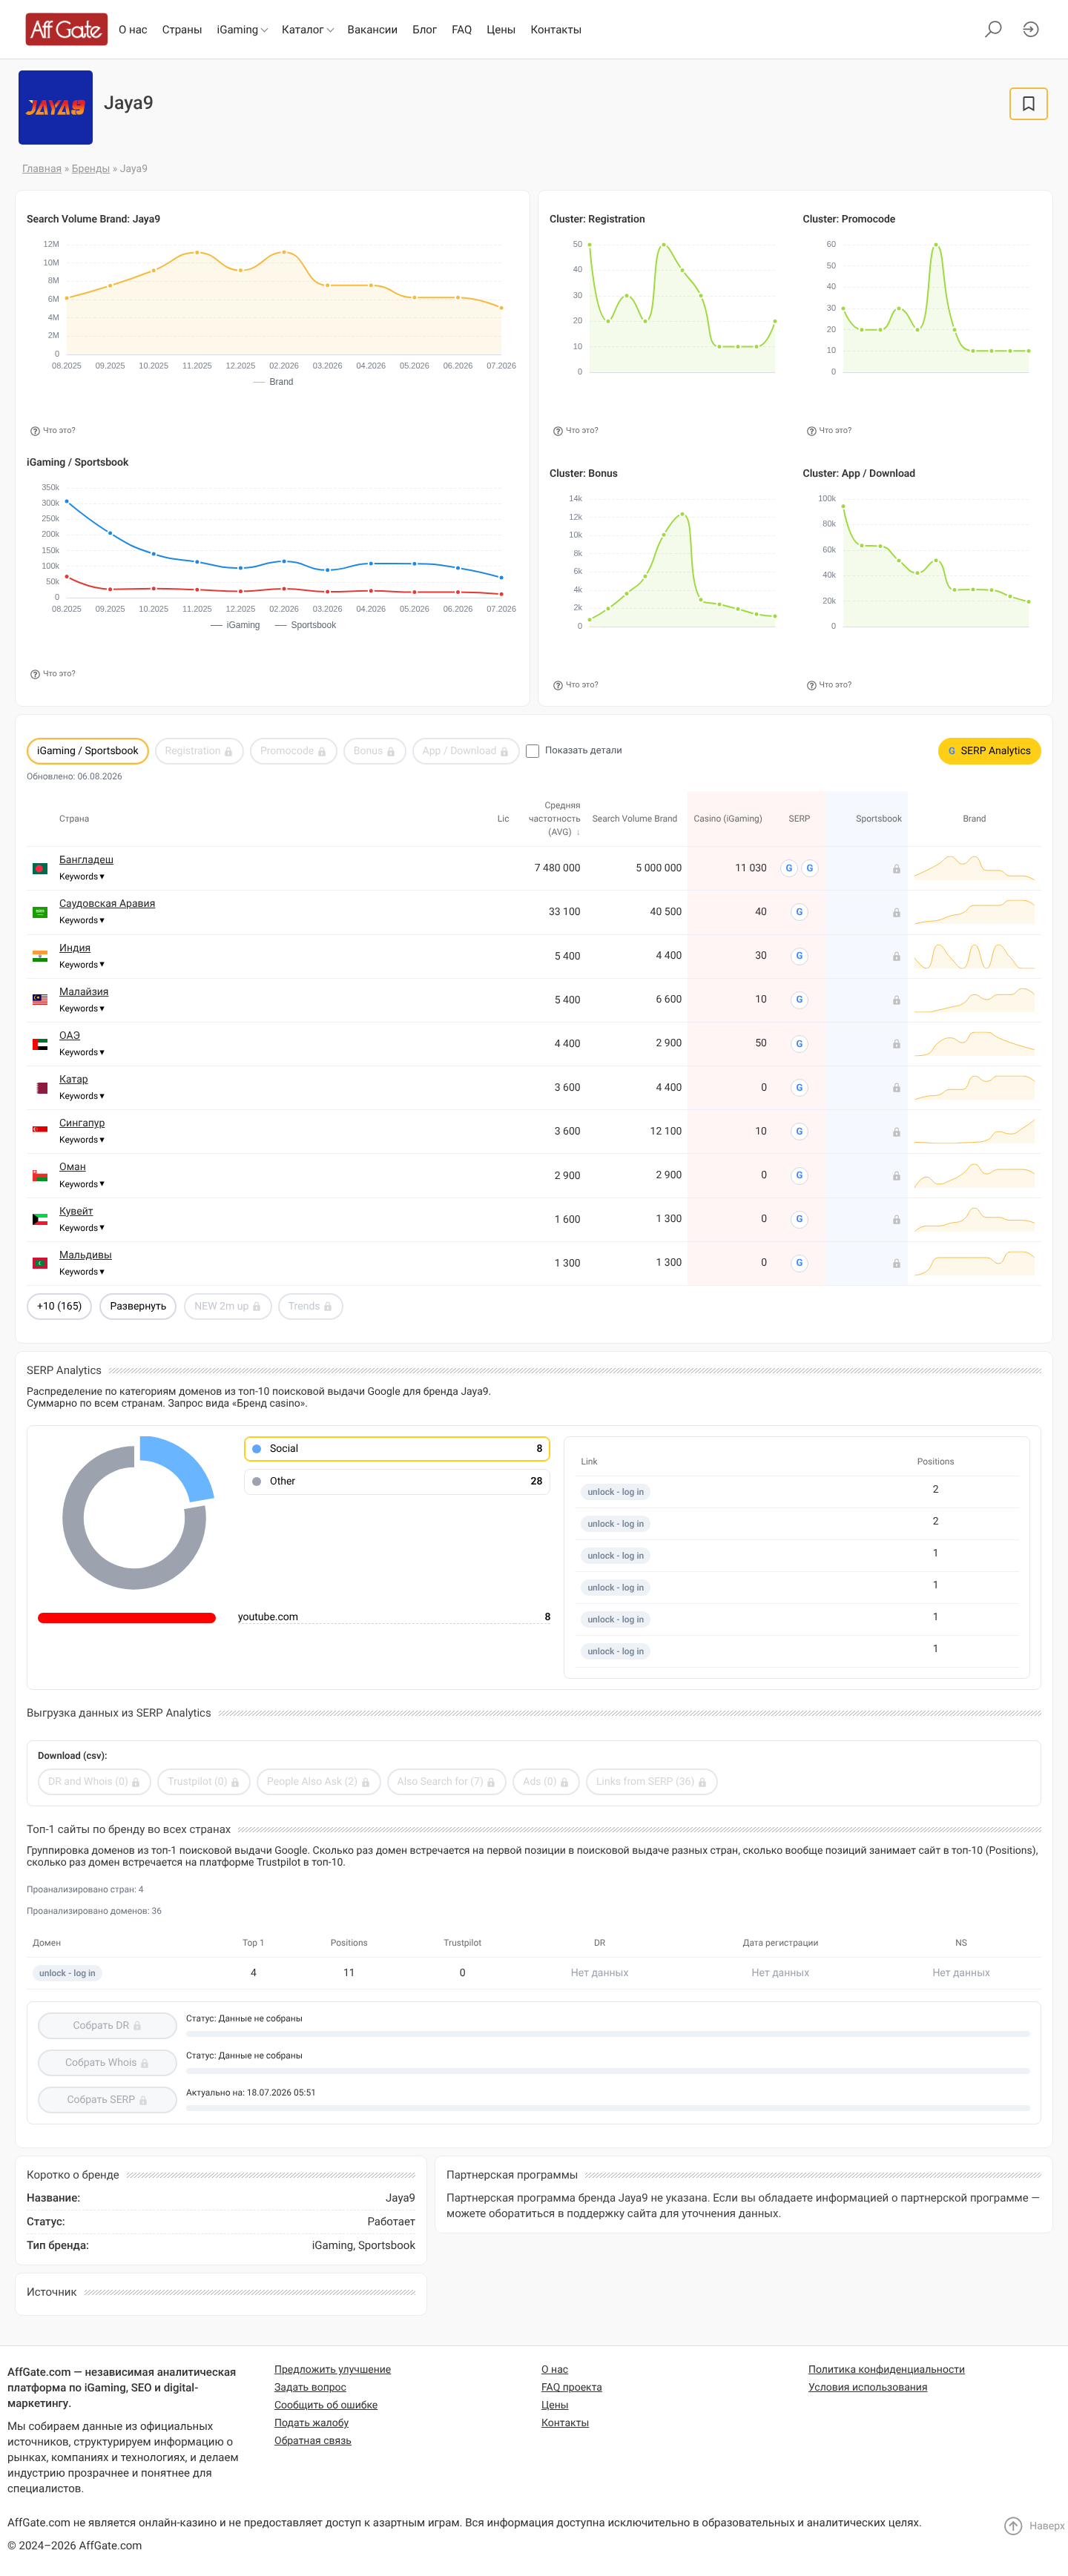This screenshot has width=1068, height=2576.
Task: Select the locked Registration tab
Action: click(x=199, y=751)
